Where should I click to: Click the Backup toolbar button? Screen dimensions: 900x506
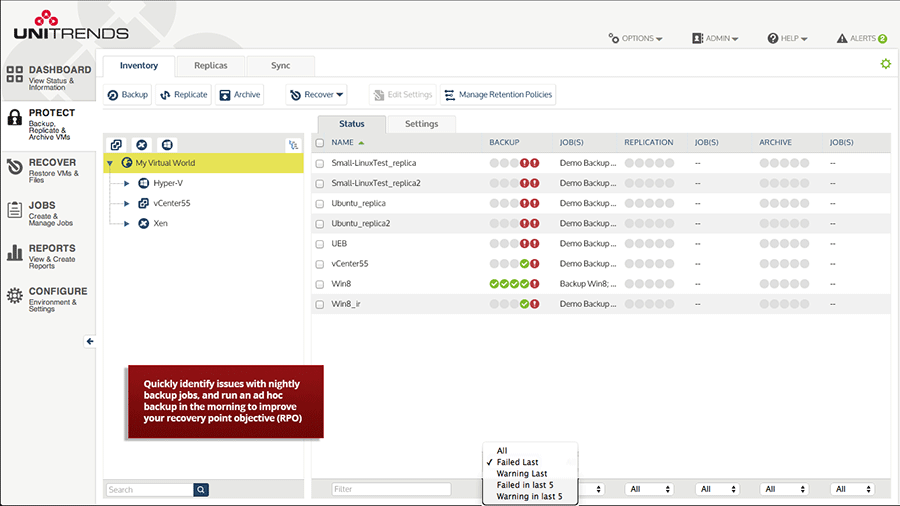pos(128,95)
